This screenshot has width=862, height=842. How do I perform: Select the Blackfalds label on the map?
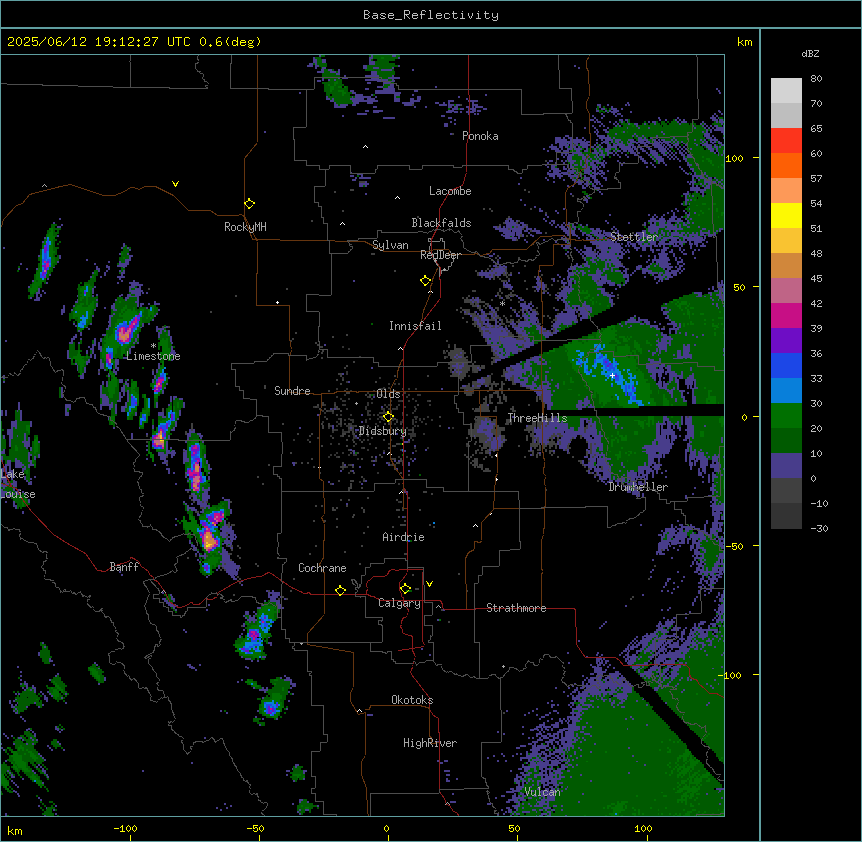pos(441,223)
